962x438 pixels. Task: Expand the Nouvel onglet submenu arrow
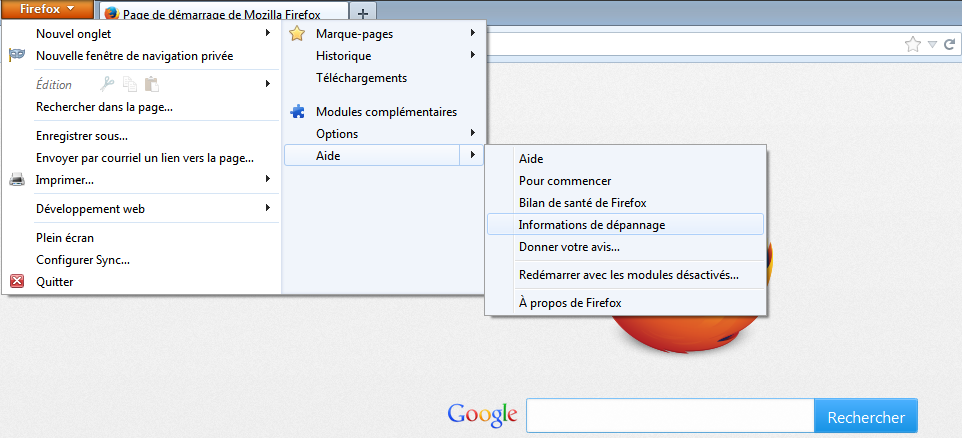tap(267, 33)
